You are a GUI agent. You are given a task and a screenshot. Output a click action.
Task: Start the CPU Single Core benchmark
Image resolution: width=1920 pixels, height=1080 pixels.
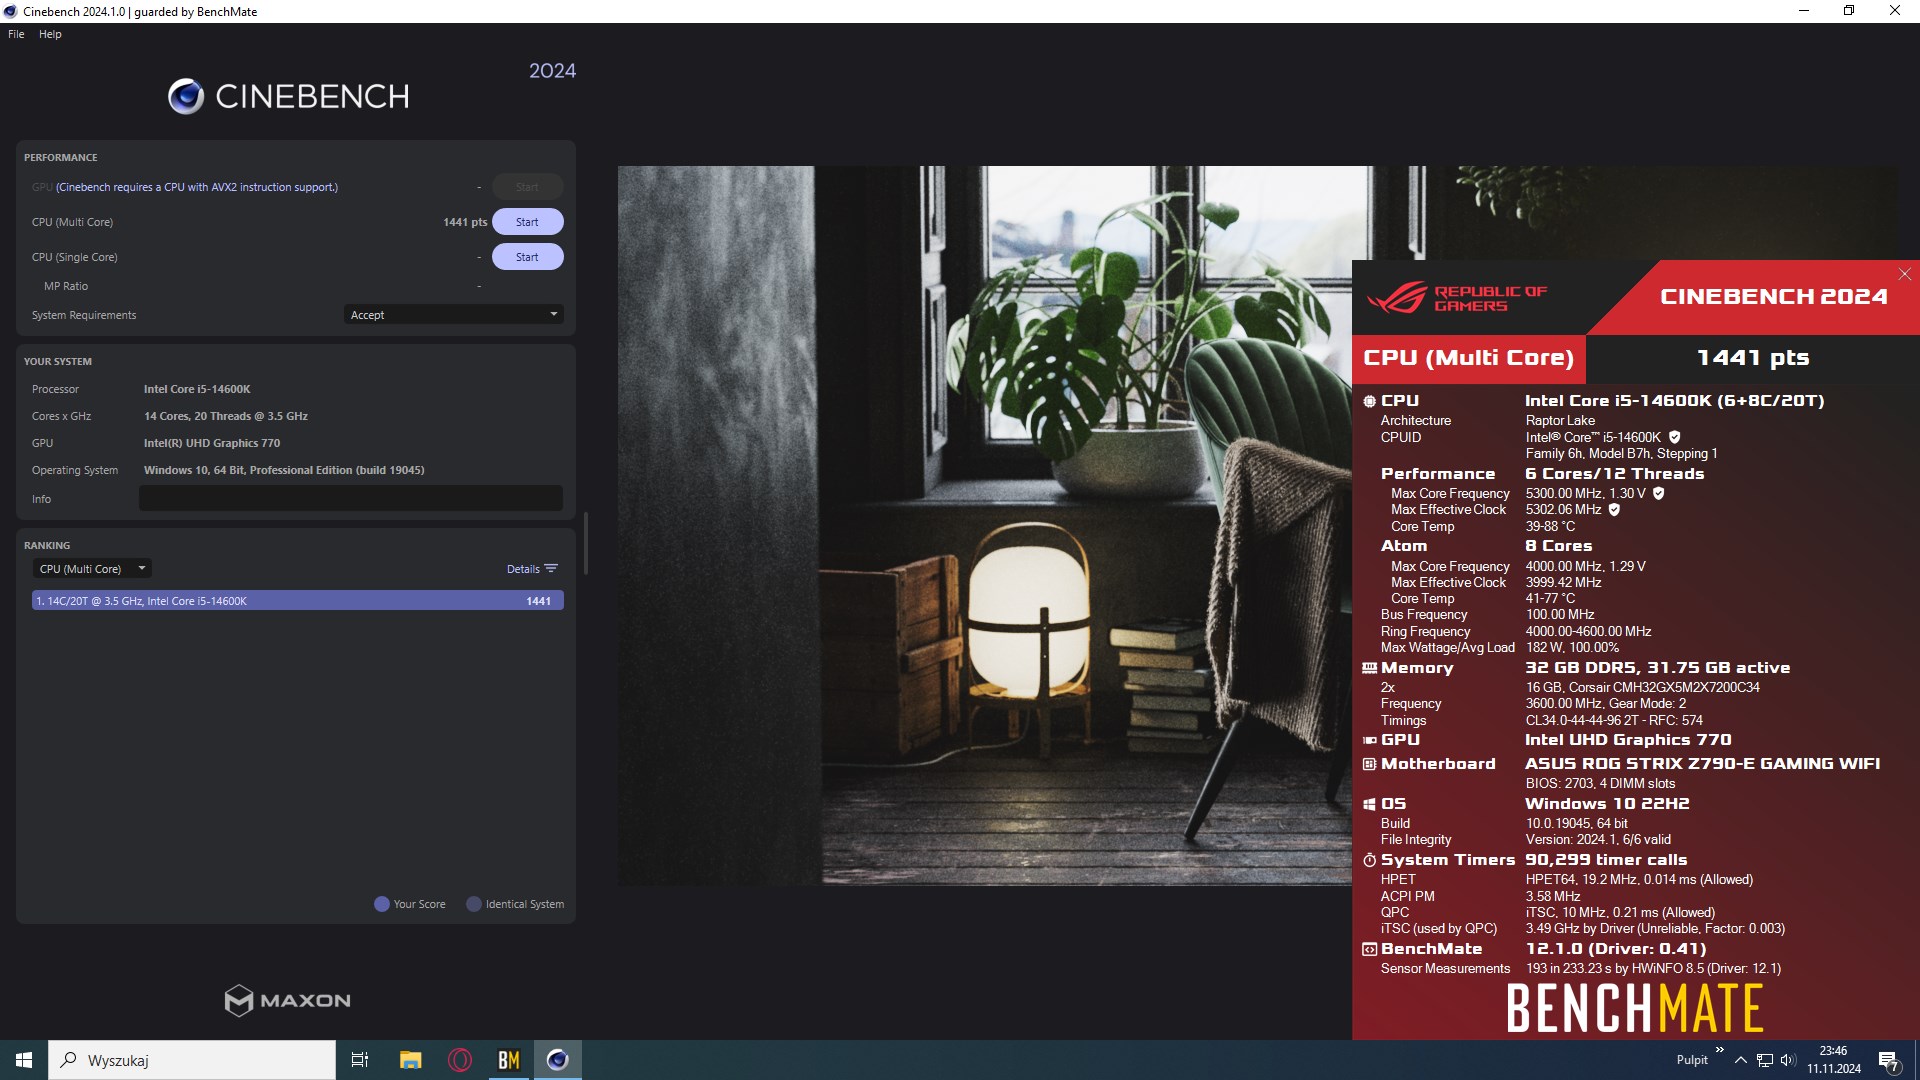[x=527, y=257]
